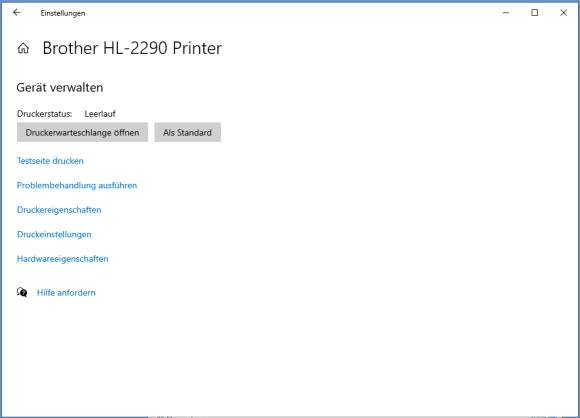Viewport: 580px width, 418px height.
Task: Run Problembehandlung ausführen troubleshooter
Action: click(x=77, y=185)
